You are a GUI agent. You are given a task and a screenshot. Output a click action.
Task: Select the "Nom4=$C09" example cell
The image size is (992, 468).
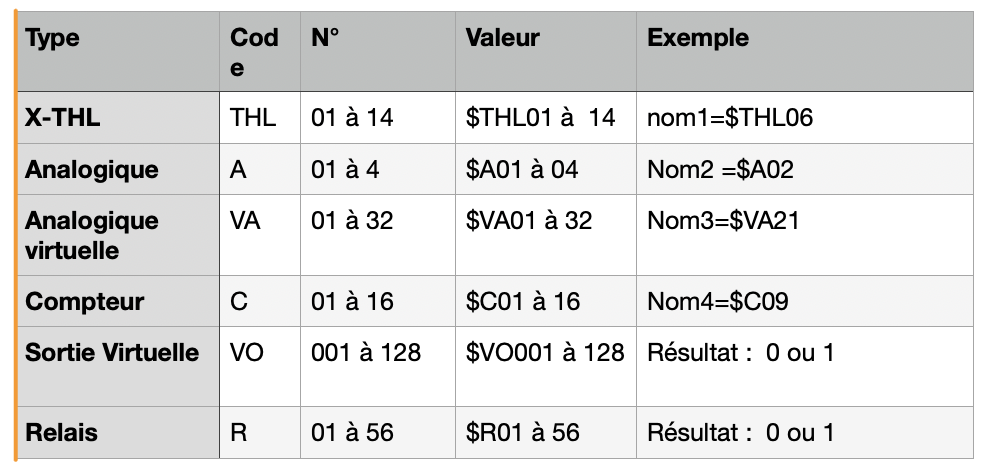[x=717, y=301]
